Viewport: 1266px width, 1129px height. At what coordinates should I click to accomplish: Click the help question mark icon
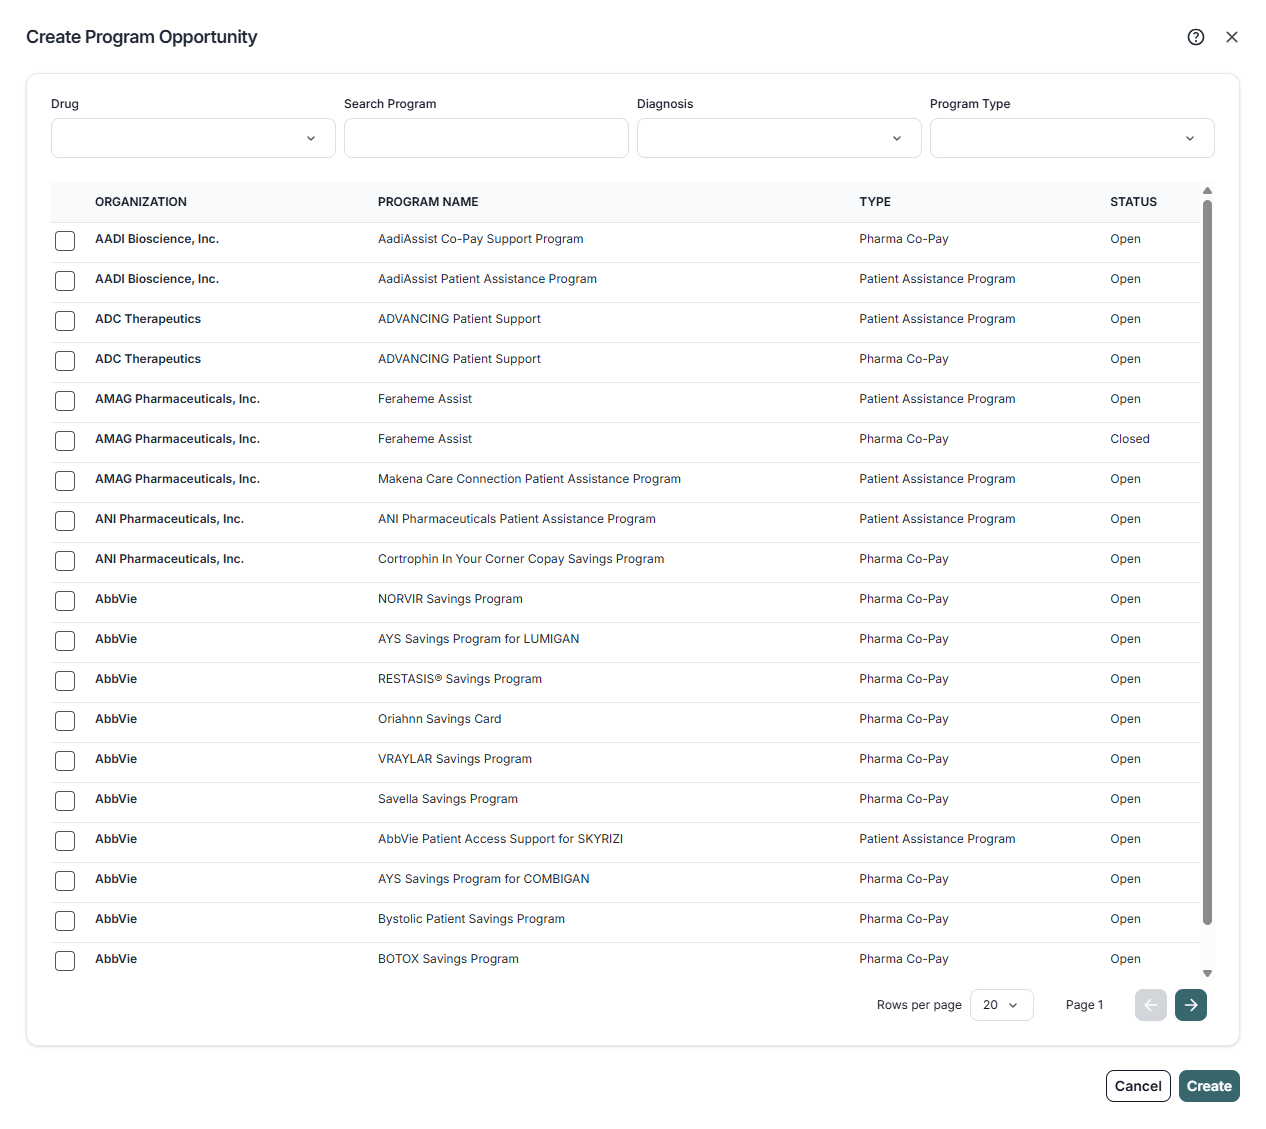coord(1195,37)
